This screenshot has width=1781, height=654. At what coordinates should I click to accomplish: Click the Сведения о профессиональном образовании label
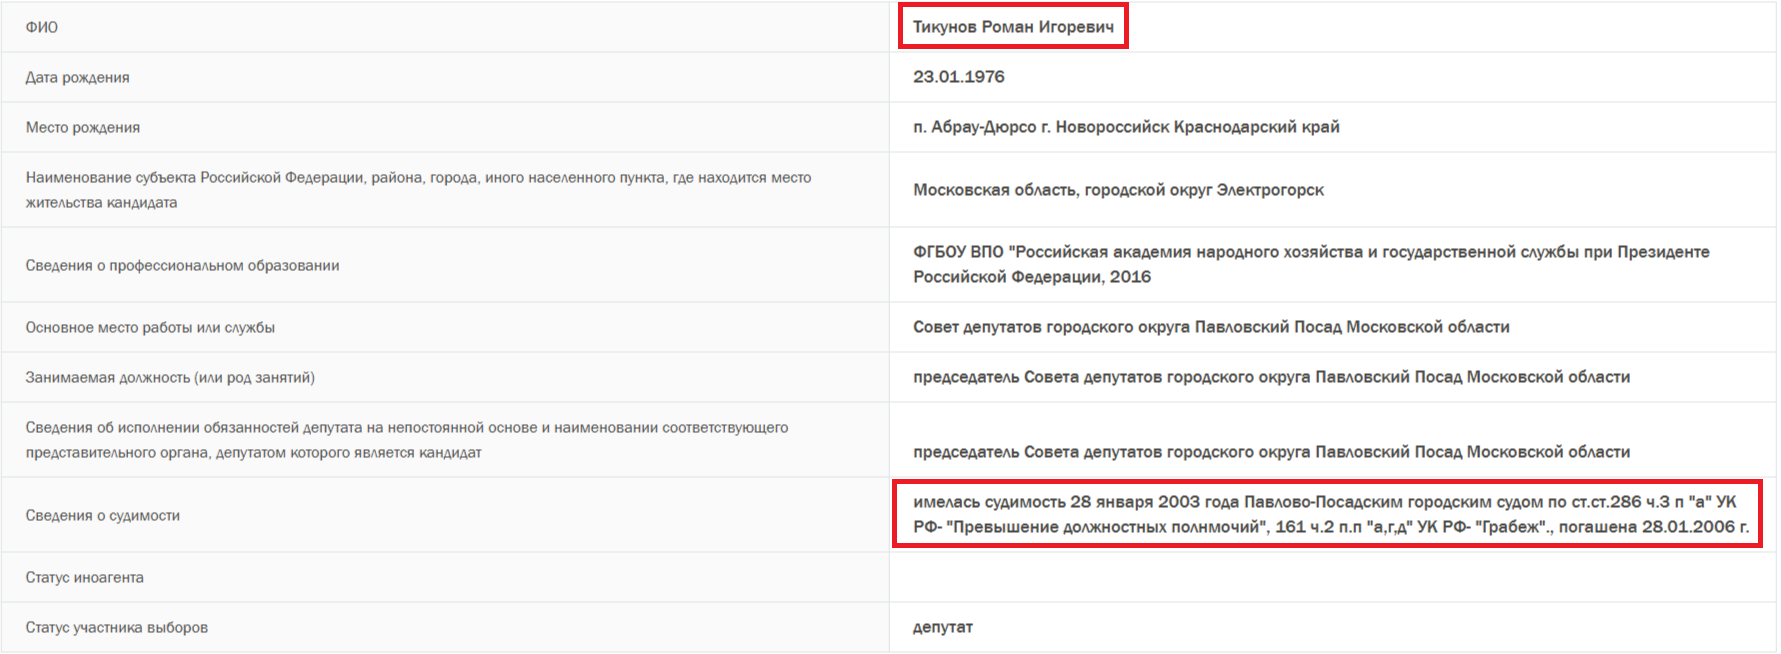(183, 265)
